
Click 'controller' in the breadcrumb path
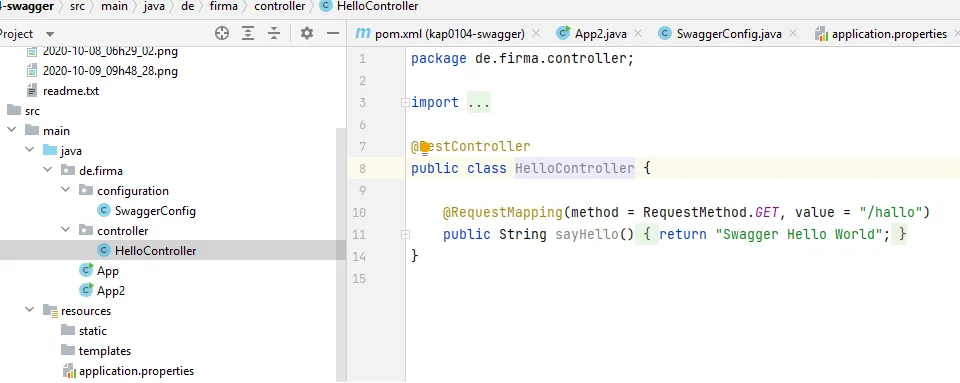coord(280,7)
